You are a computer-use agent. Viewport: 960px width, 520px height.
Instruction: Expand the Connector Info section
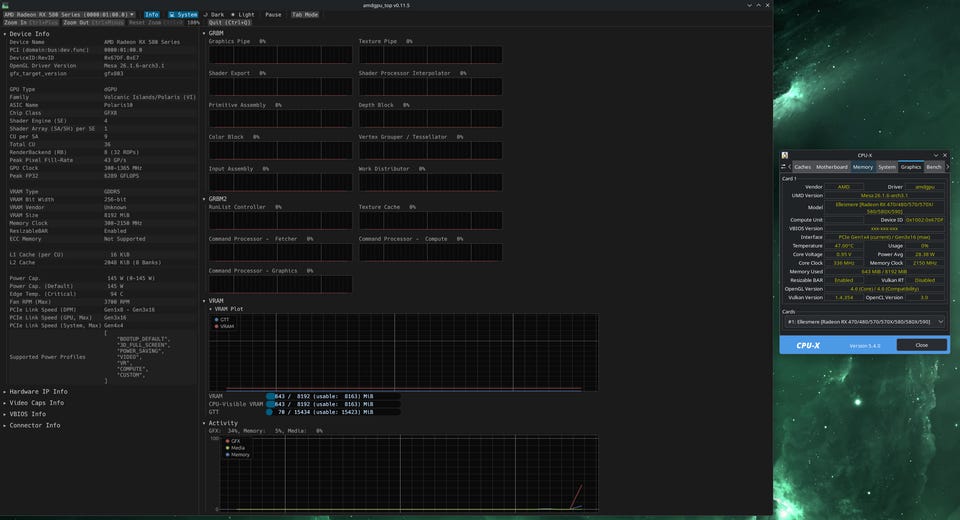32,425
